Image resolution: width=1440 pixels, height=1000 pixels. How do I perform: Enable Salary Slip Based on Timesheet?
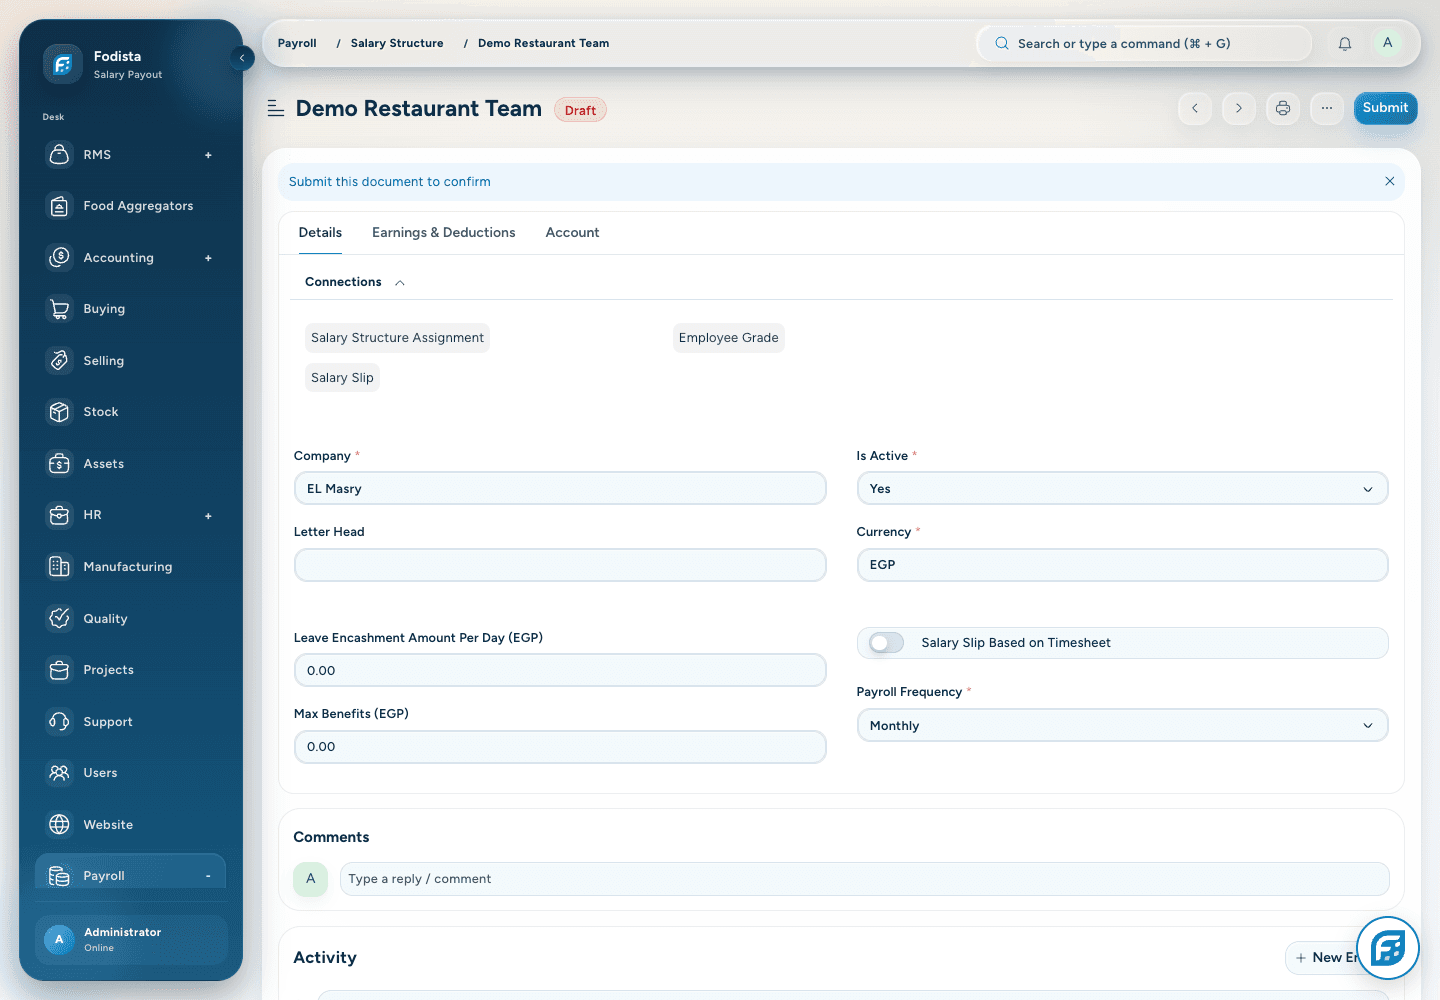tap(886, 643)
